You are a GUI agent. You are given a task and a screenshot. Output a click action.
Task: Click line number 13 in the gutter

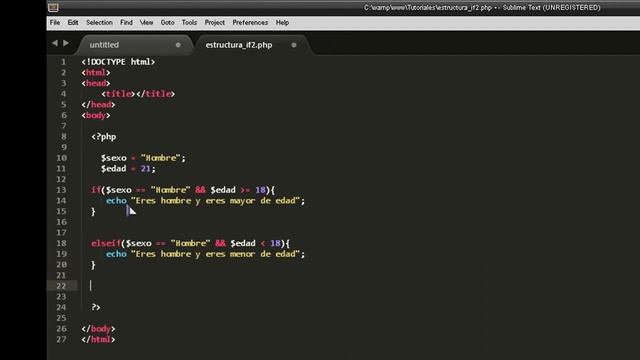pos(61,190)
